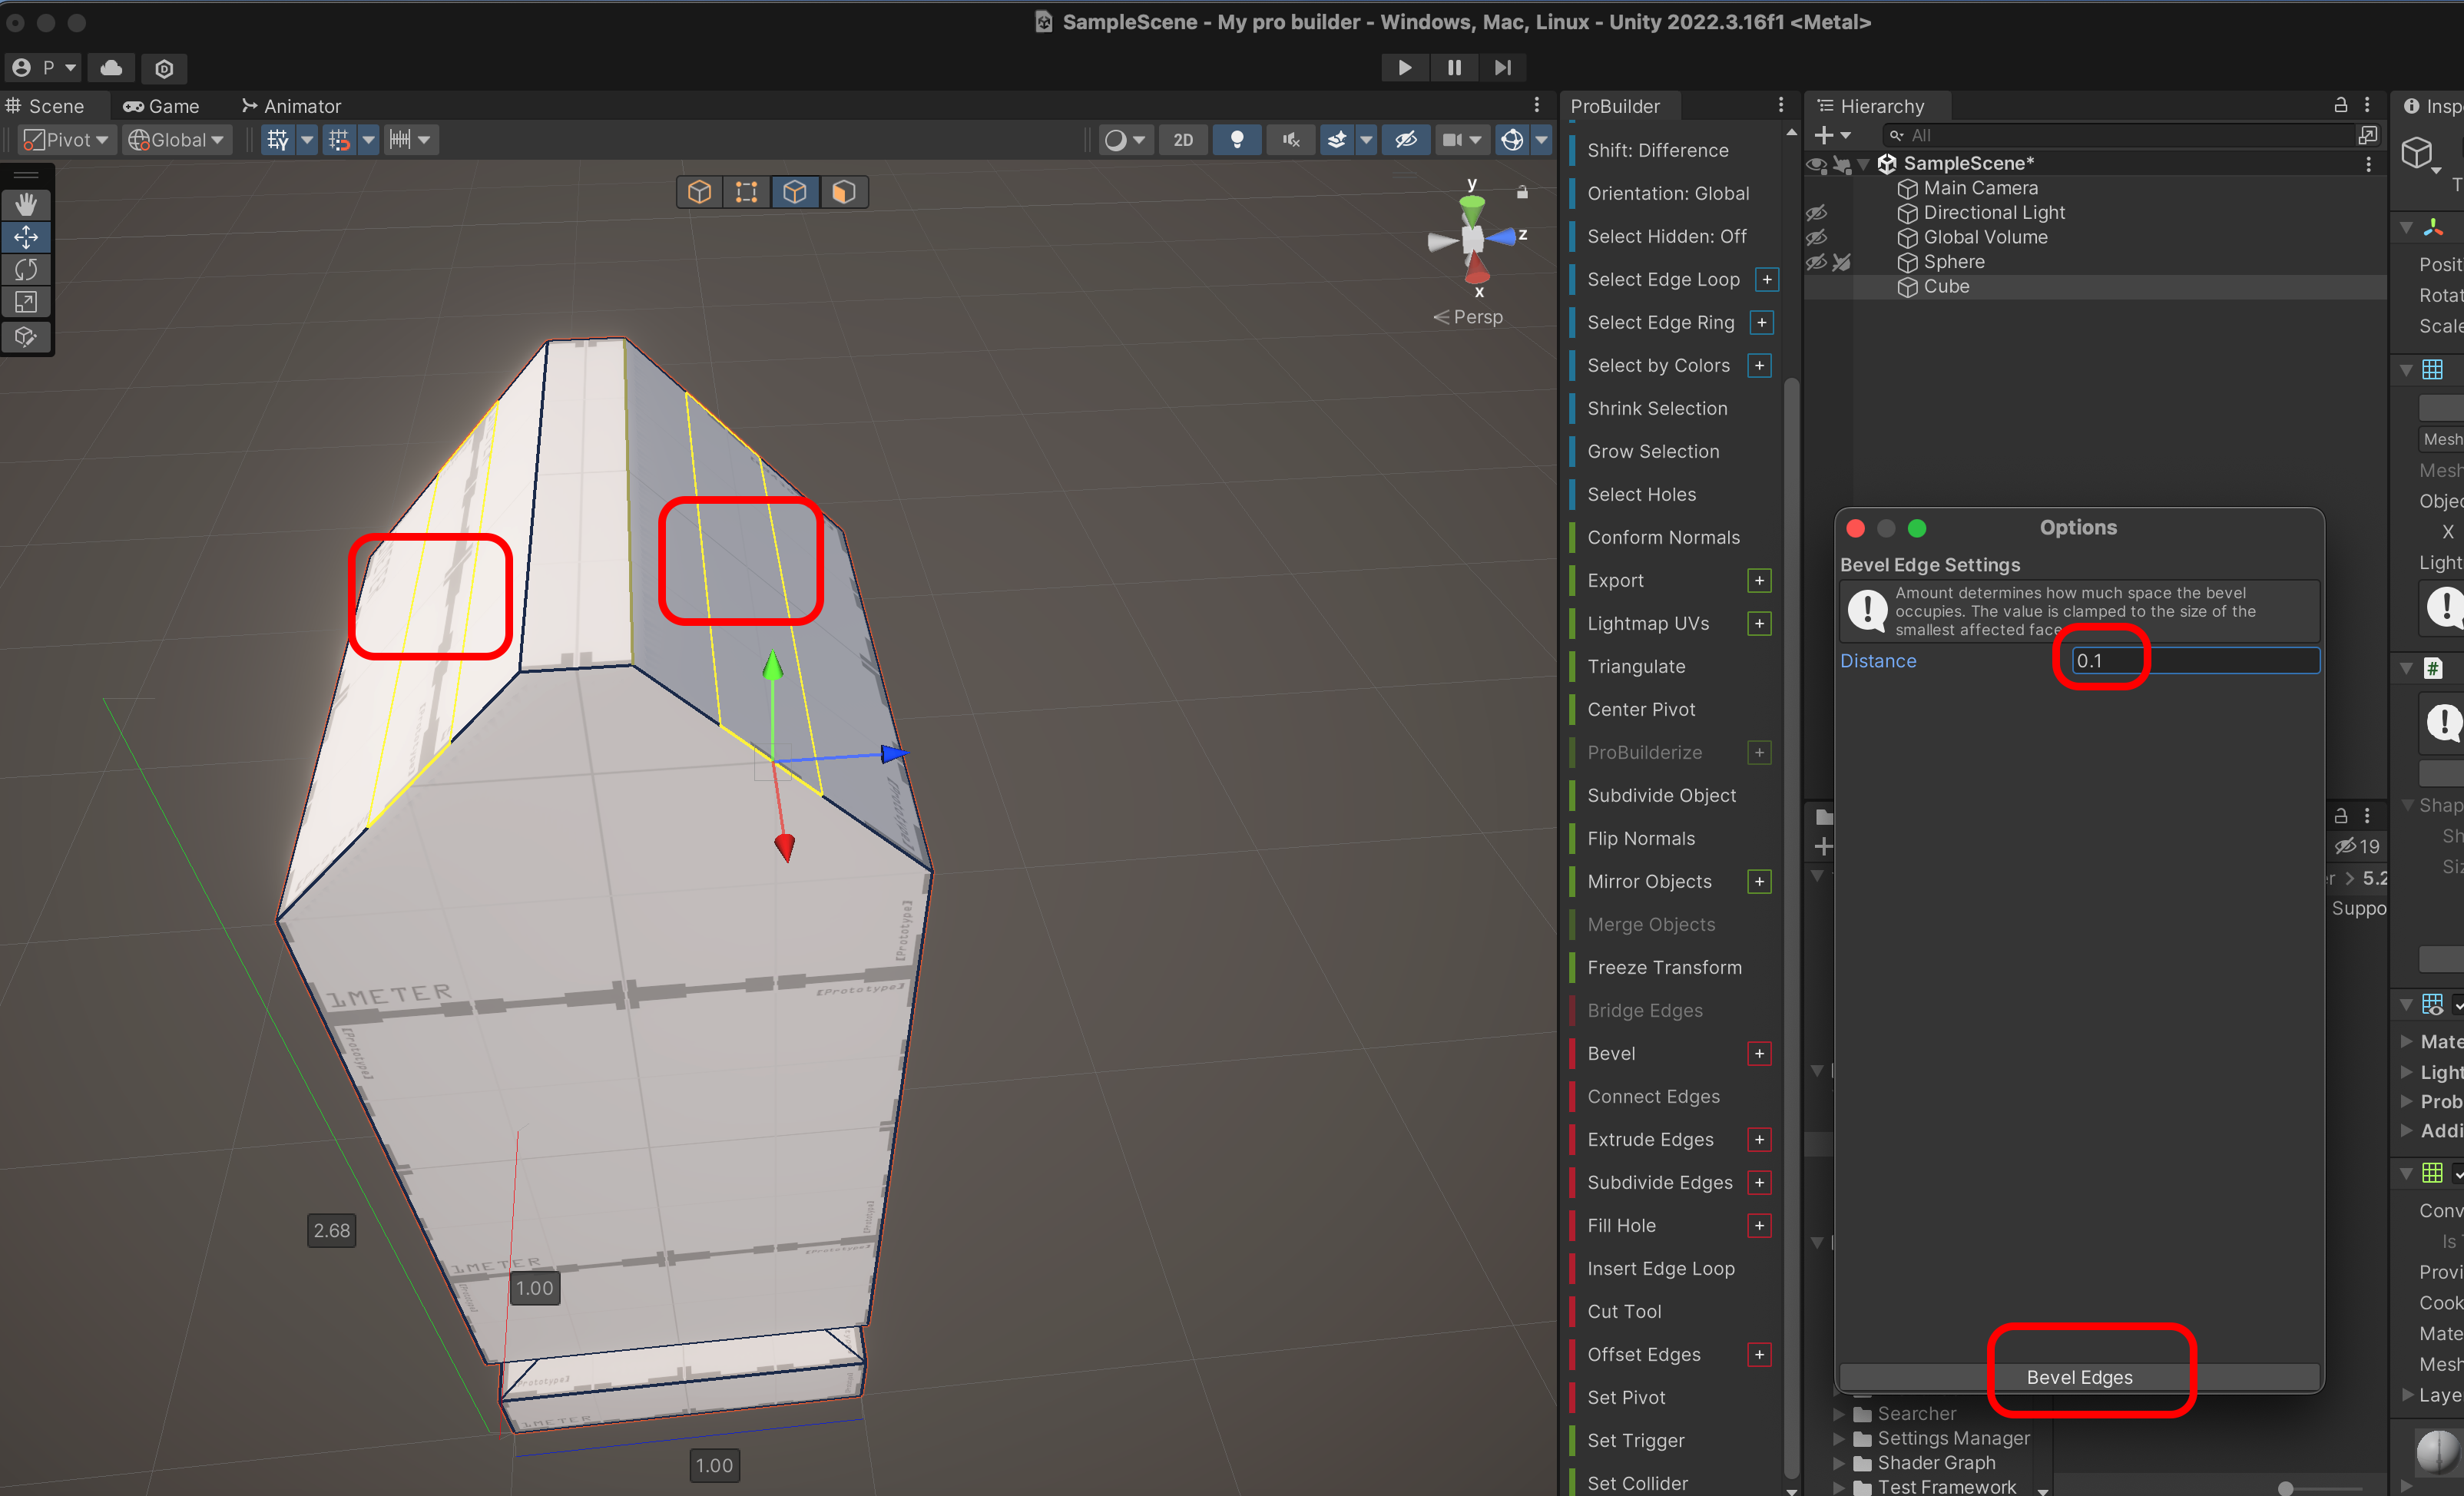The image size is (2464, 1496).
Task: Click the Distance input field
Action: 2194,661
